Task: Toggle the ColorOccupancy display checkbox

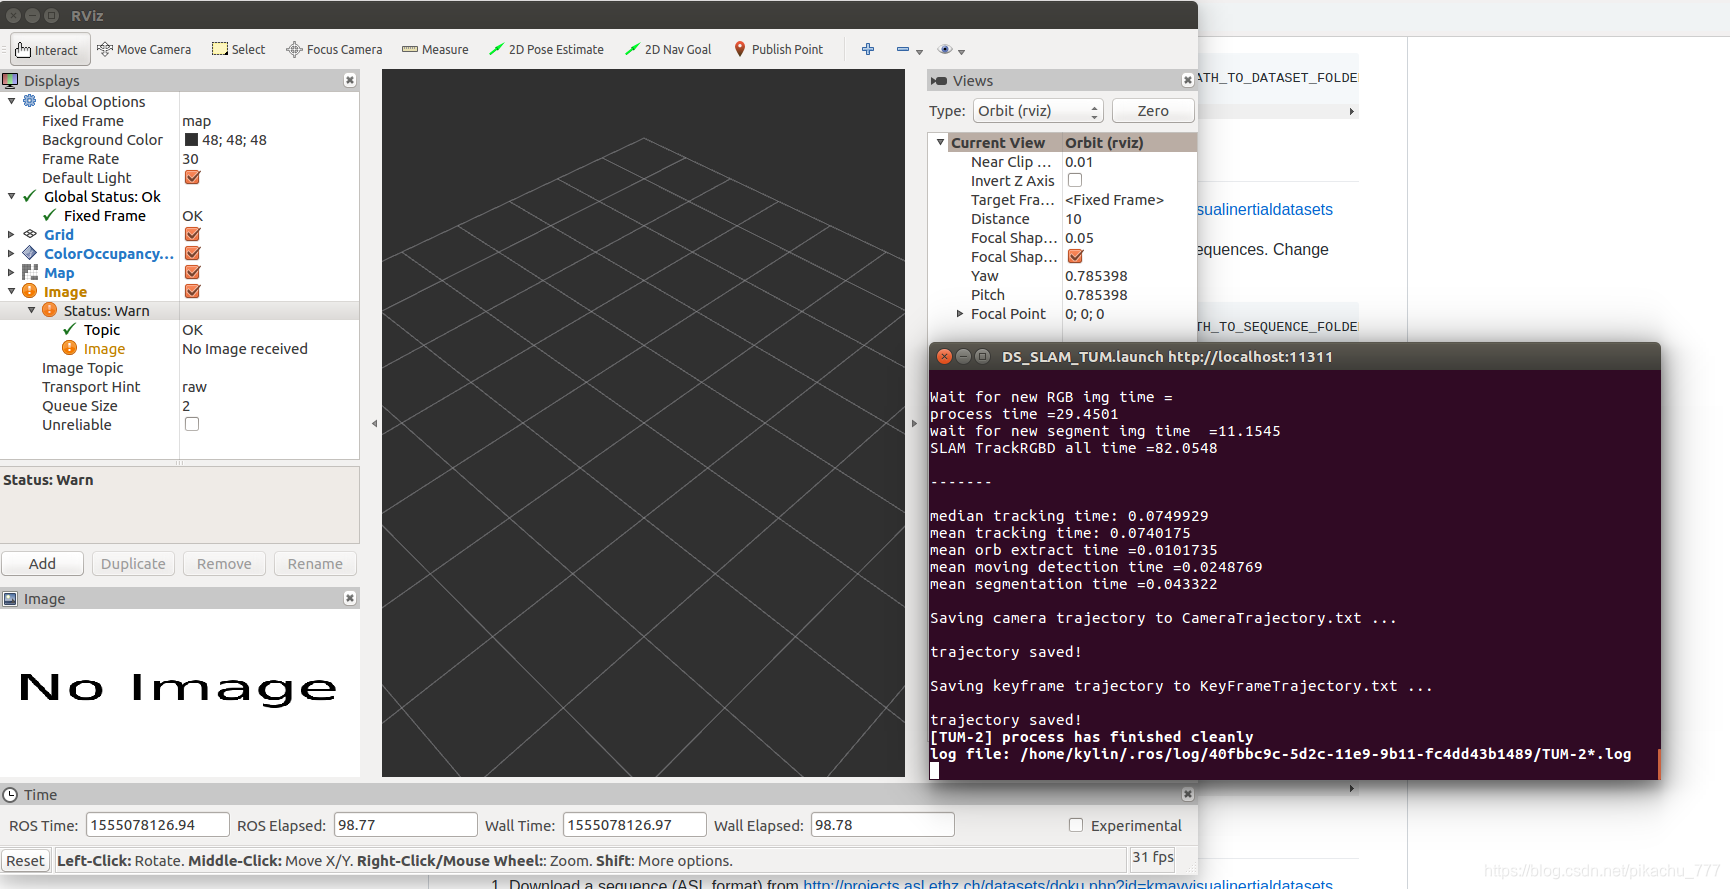Action: 192,253
